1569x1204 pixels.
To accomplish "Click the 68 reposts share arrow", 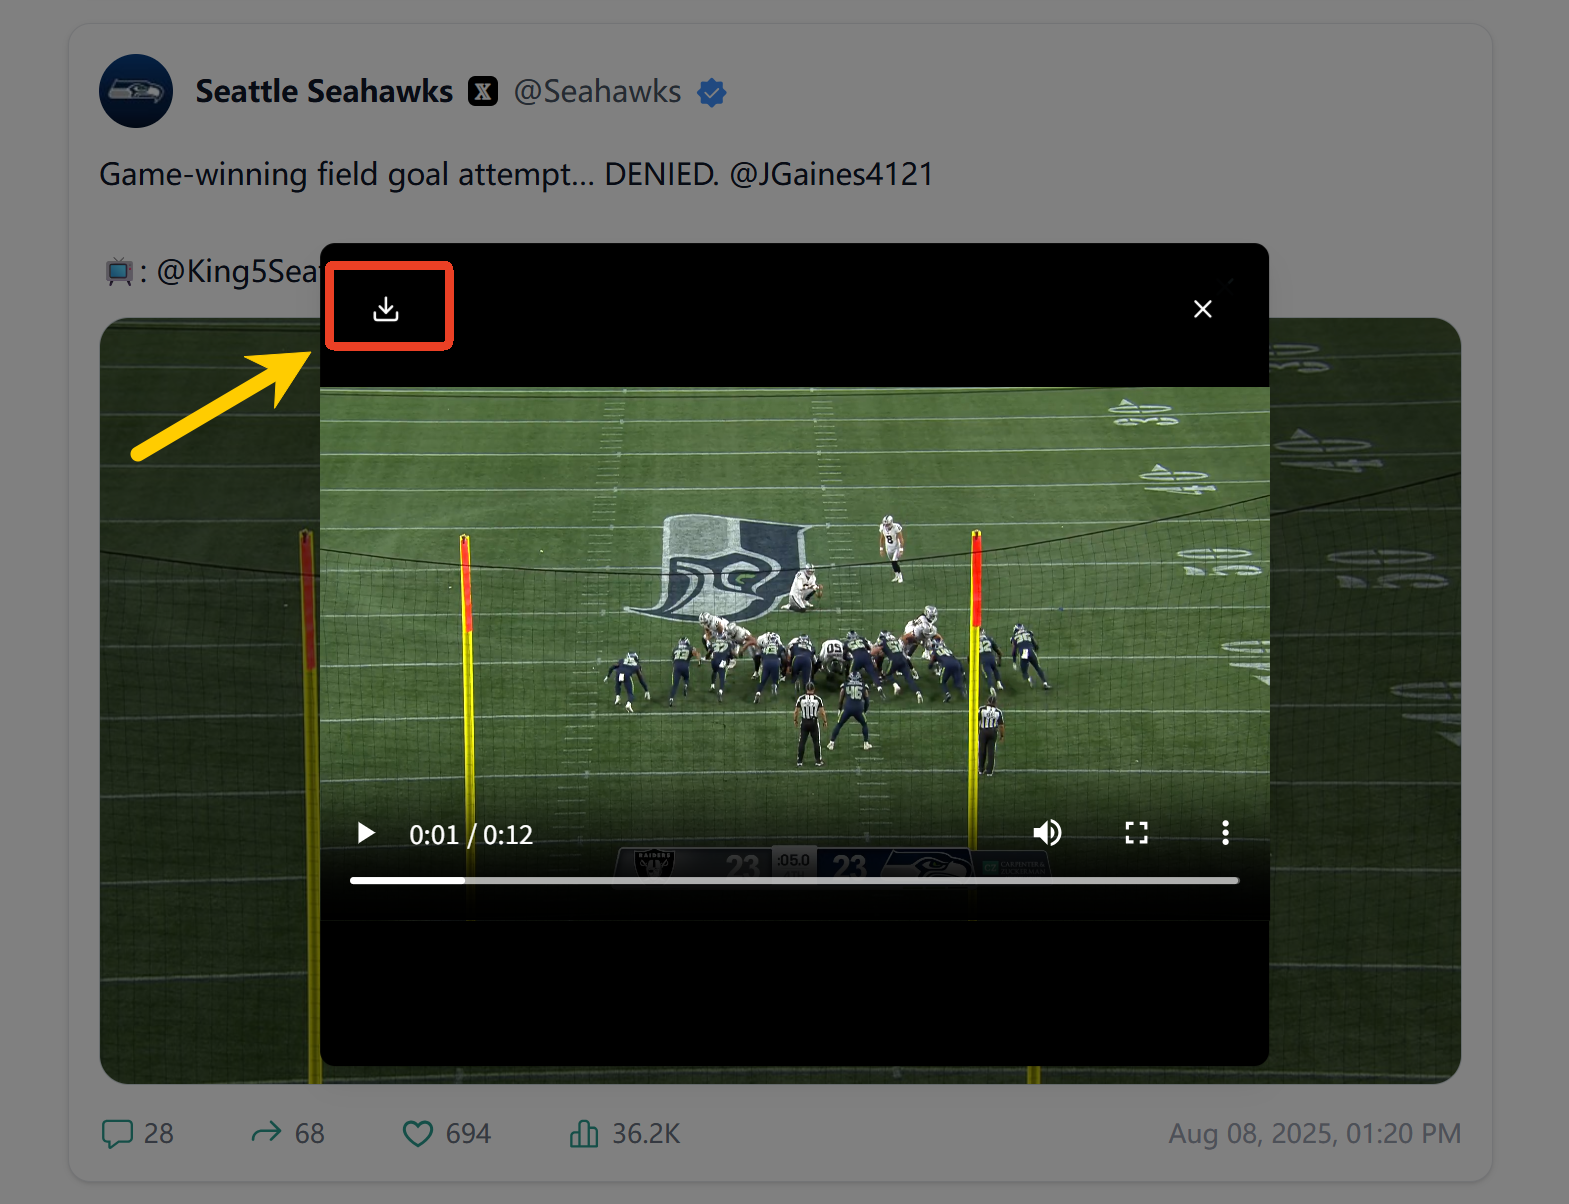I will 266,1132.
